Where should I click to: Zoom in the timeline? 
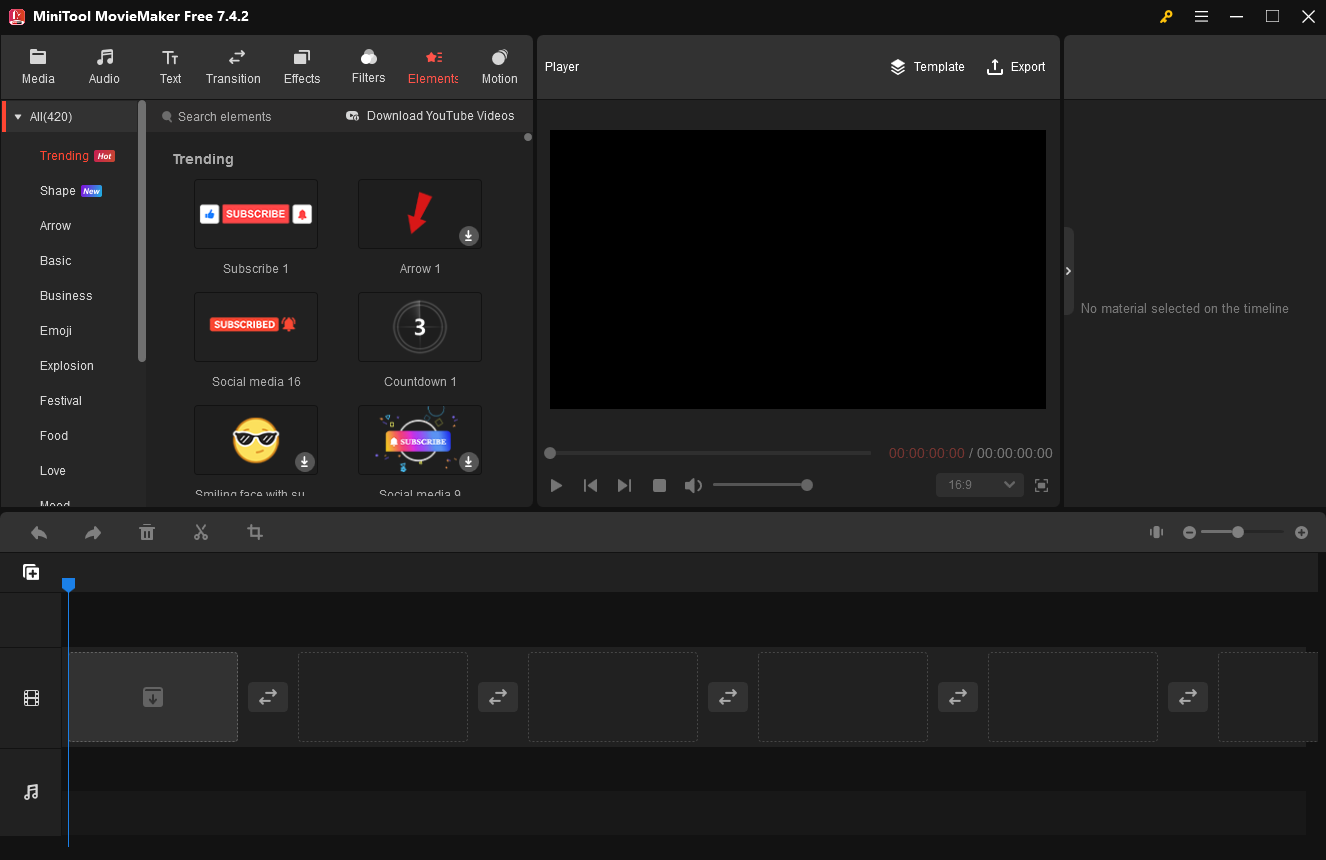point(1301,533)
